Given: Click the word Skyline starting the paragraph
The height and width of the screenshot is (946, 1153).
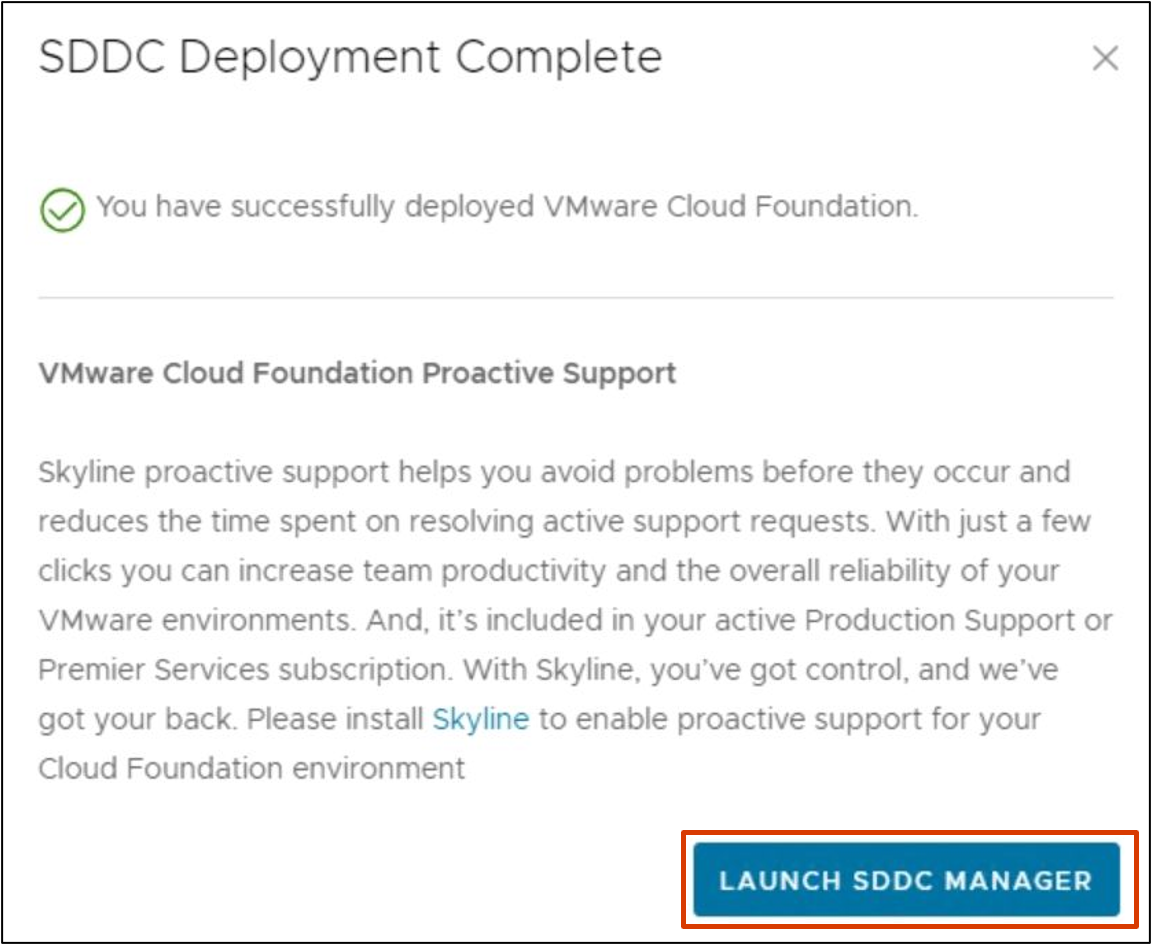Looking at the screenshot, I should tap(88, 472).
